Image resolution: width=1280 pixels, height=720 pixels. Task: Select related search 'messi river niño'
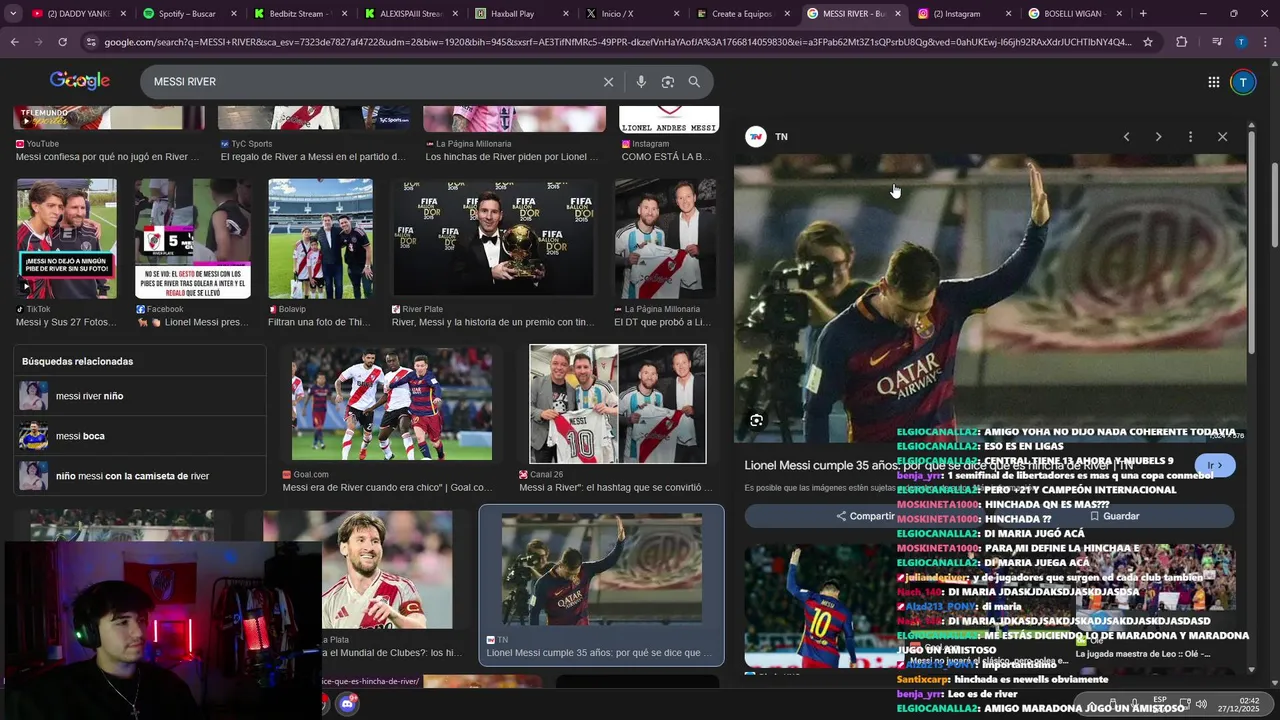(140, 396)
